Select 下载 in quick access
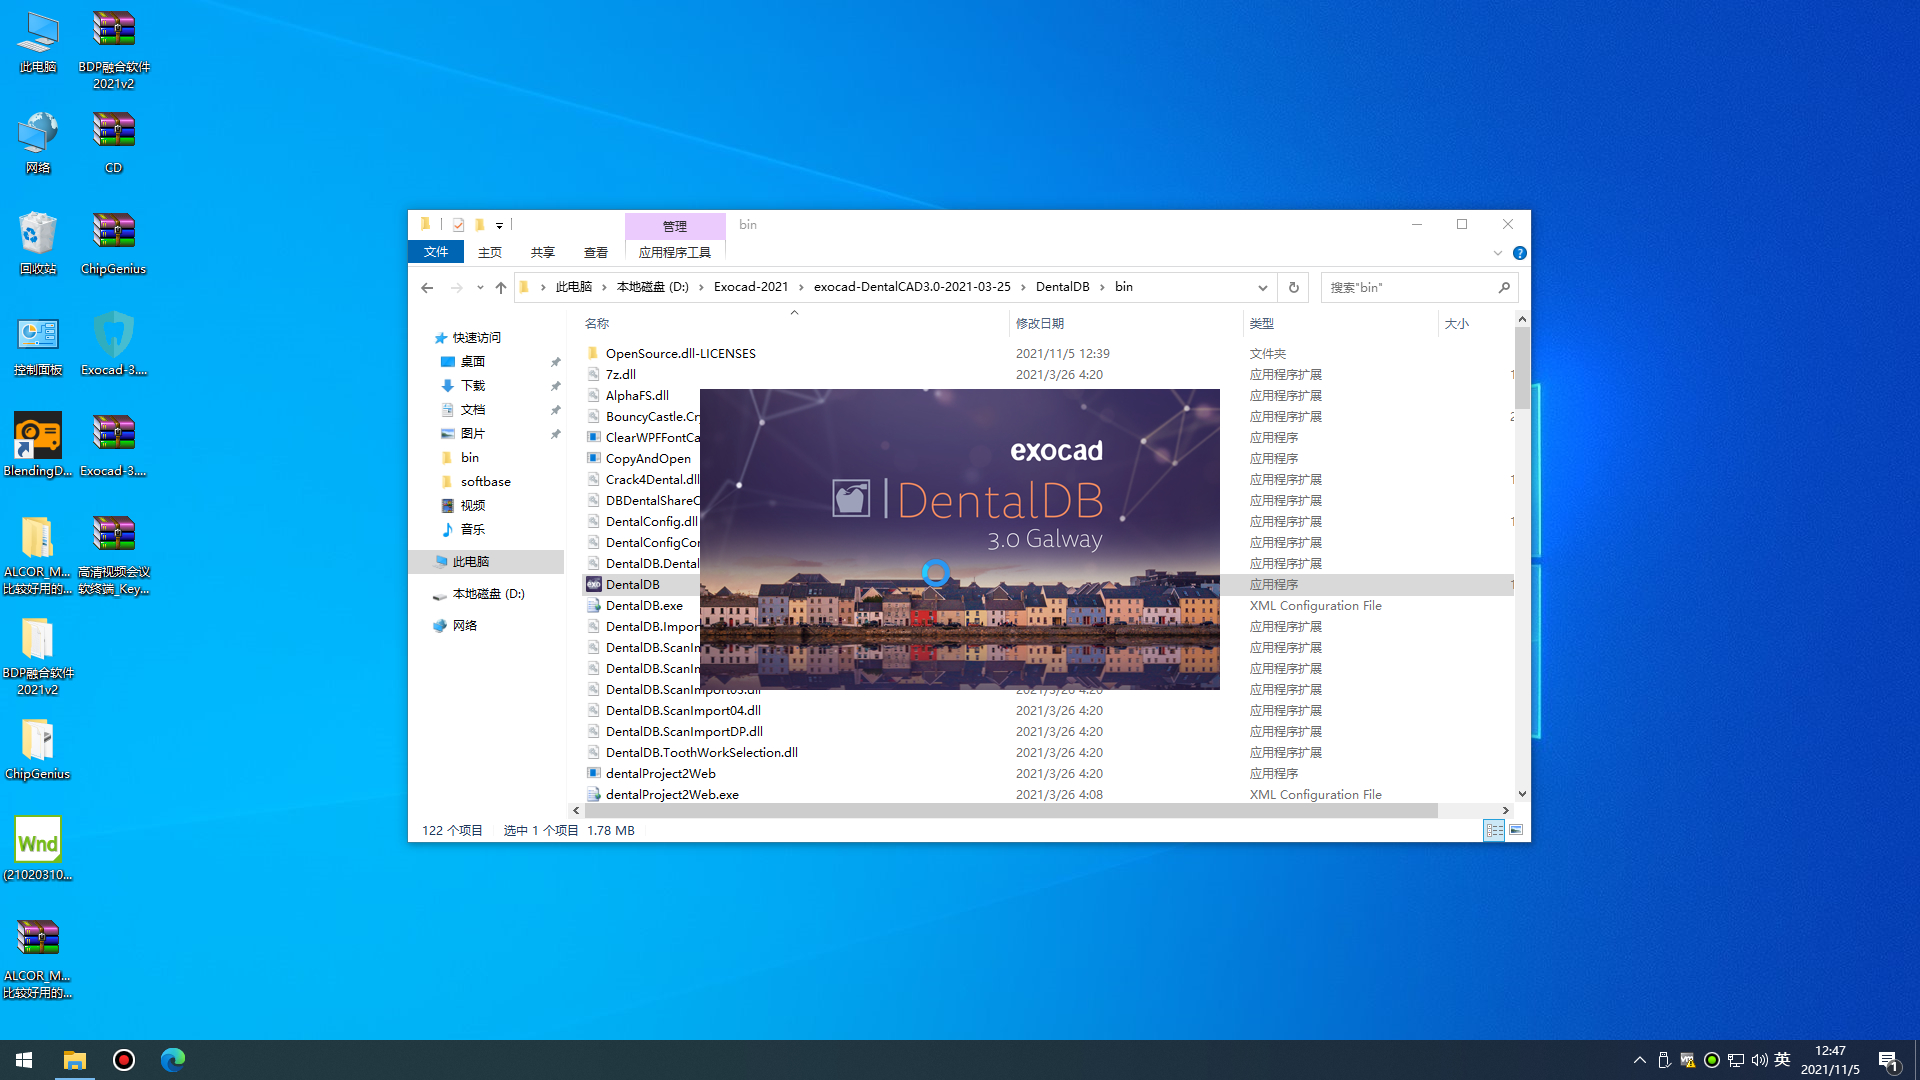This screenshot has width=1920, height=1080. pyautogui.click(x=473, y=386)
